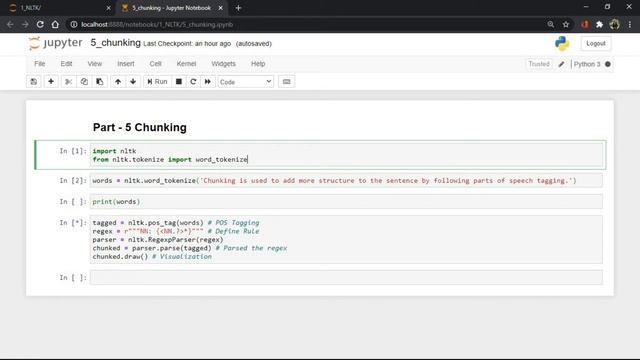
Task: Click the pencil edit mode indicator
Action: (x=562, y=64)
